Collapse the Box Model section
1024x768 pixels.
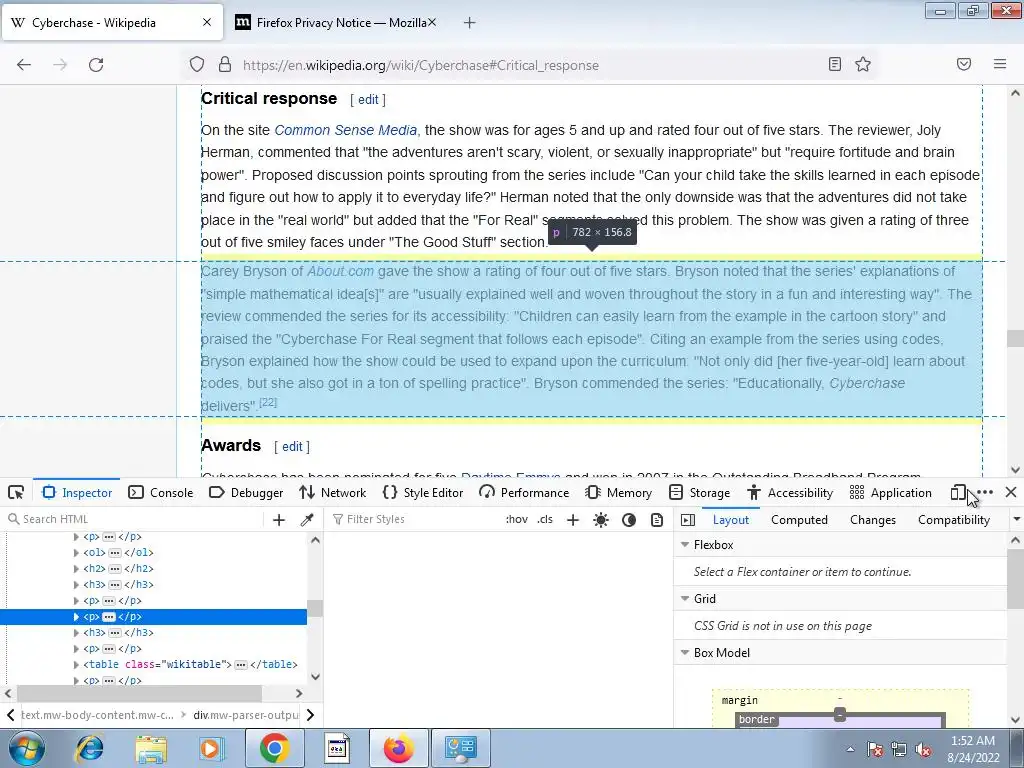685,652
